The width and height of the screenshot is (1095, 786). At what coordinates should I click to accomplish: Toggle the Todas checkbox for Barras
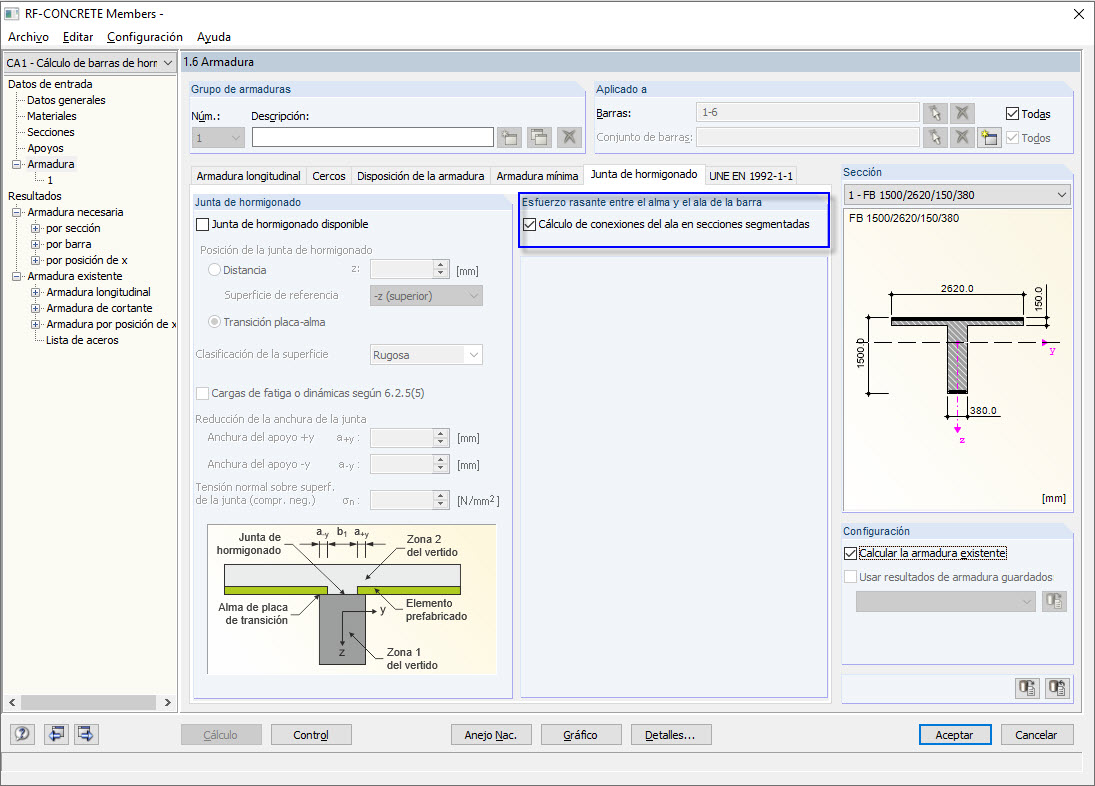click(1013, 113)
